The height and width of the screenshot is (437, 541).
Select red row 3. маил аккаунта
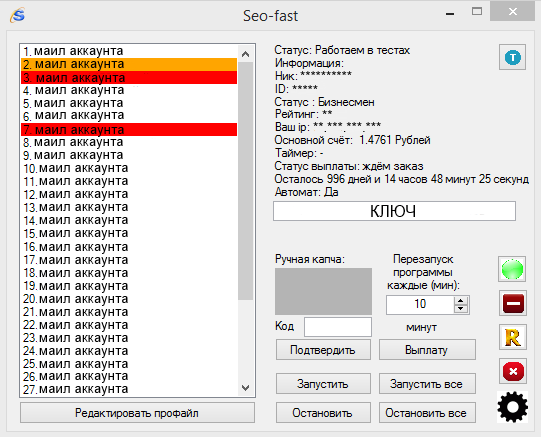[129, 78]
